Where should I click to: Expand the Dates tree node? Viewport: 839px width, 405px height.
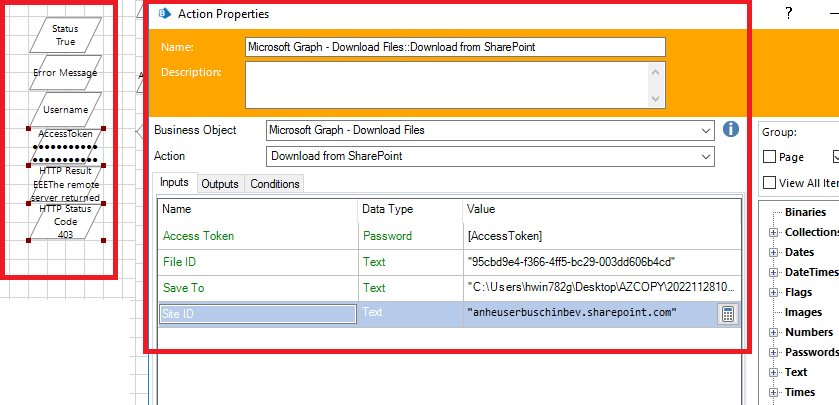point(773,252)
